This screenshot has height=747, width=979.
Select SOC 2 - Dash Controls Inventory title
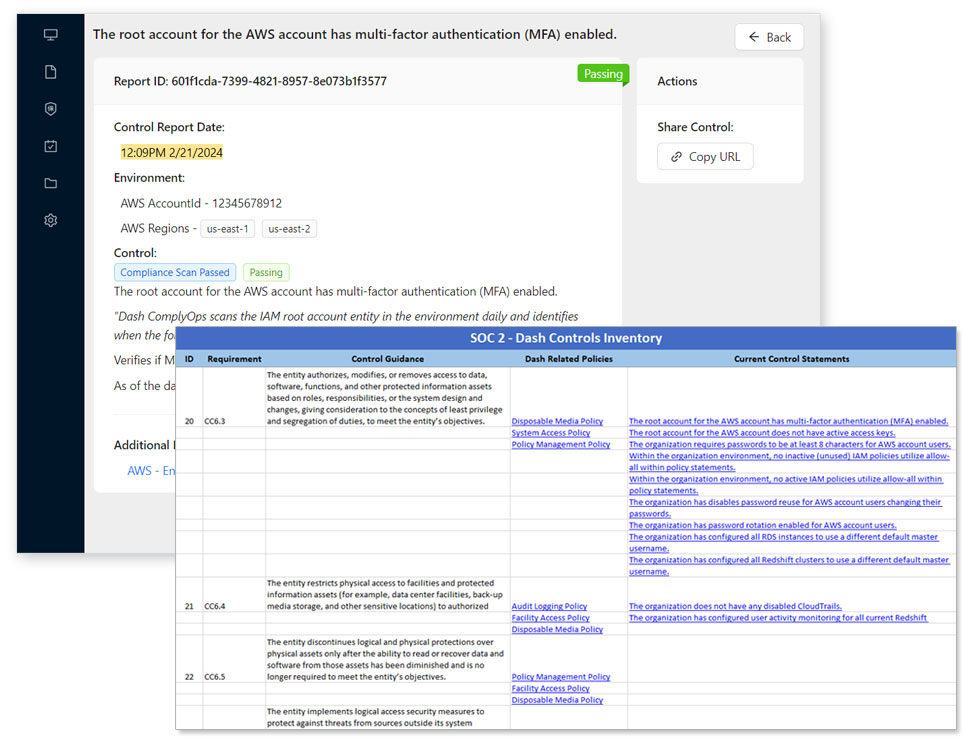pos(566,338)
